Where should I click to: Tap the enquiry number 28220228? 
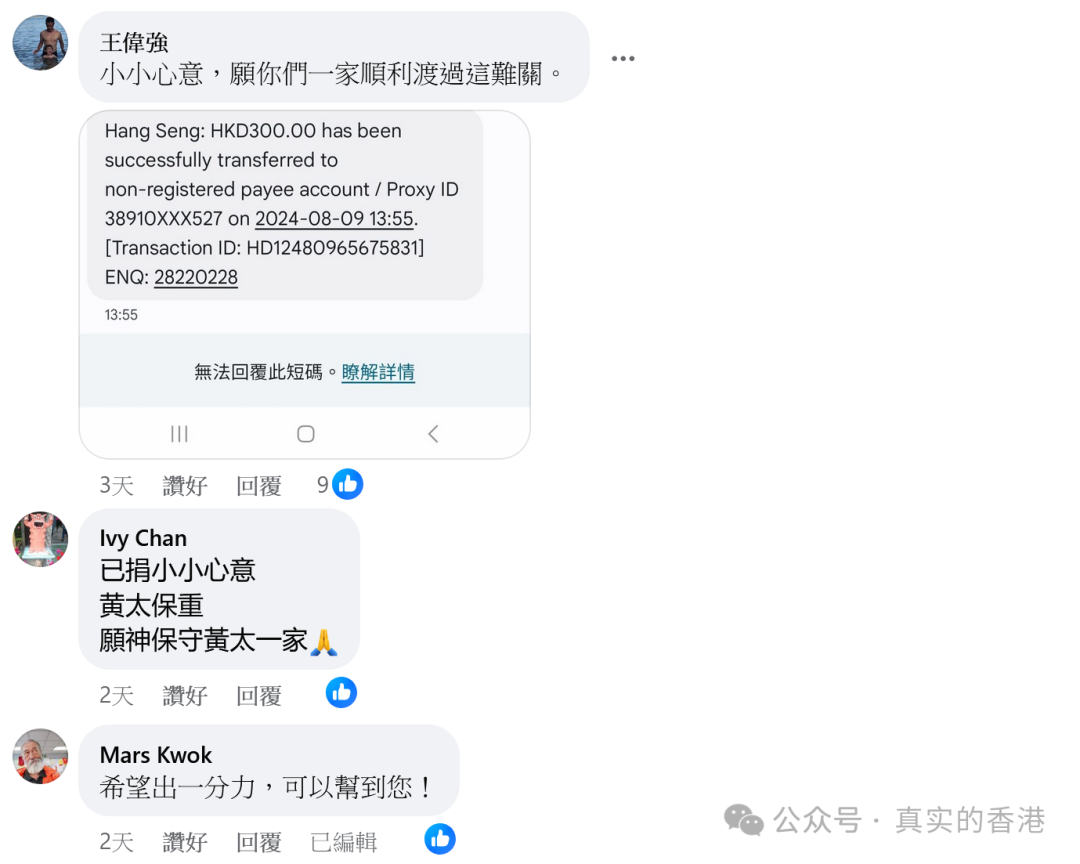(196, 277)
